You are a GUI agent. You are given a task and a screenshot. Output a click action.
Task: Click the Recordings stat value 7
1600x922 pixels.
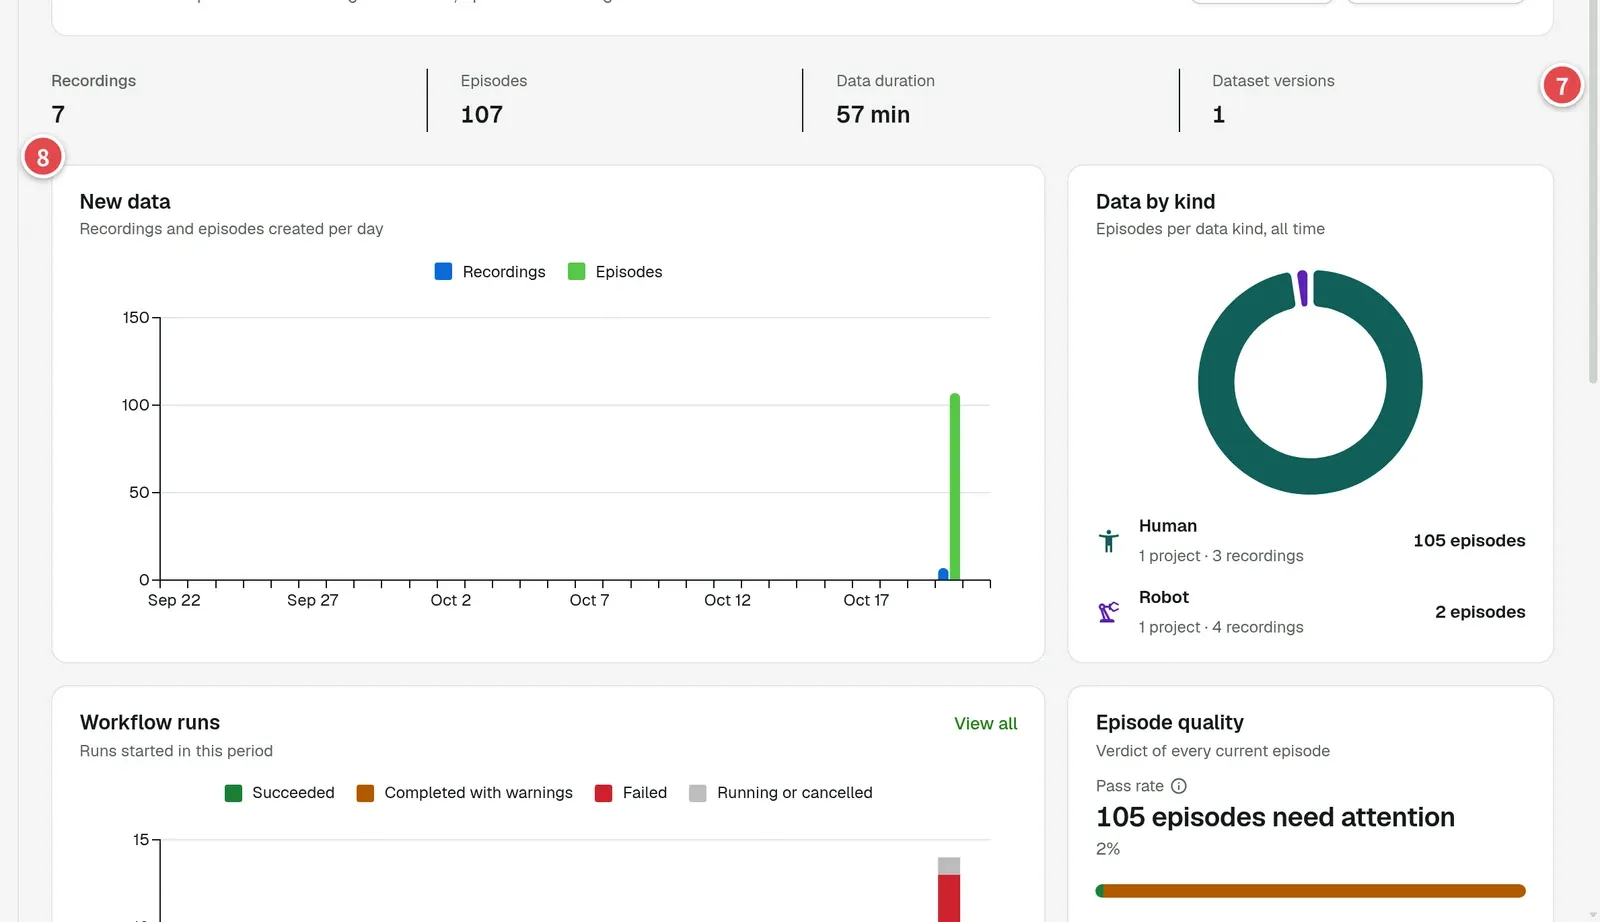click(x=58, y=115)
